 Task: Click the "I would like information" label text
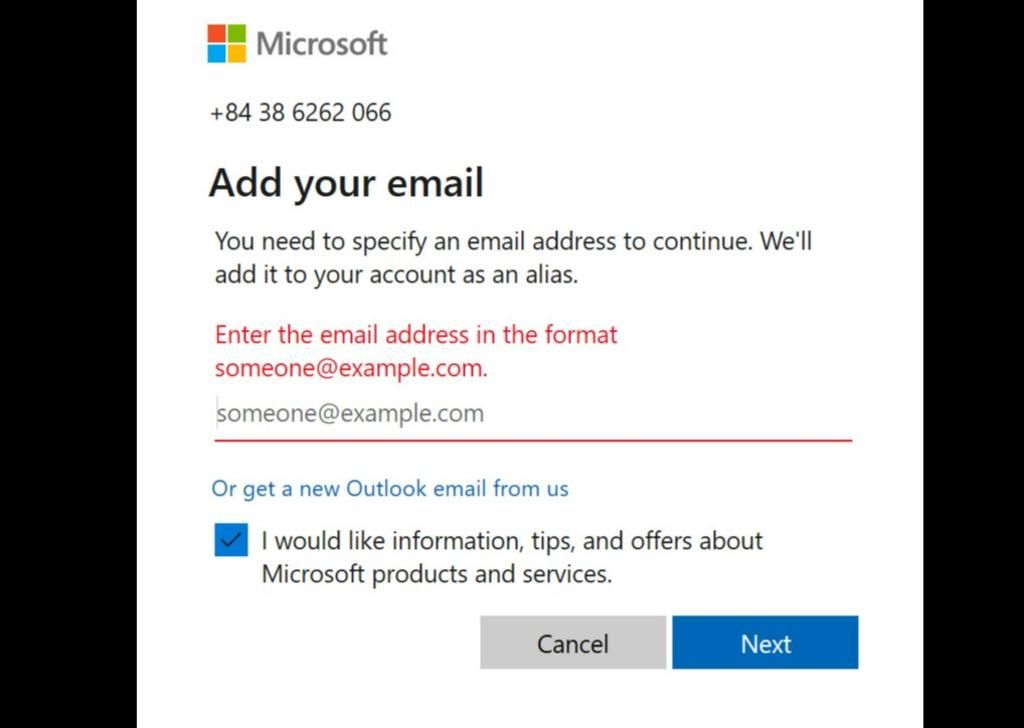pos(512,542)
